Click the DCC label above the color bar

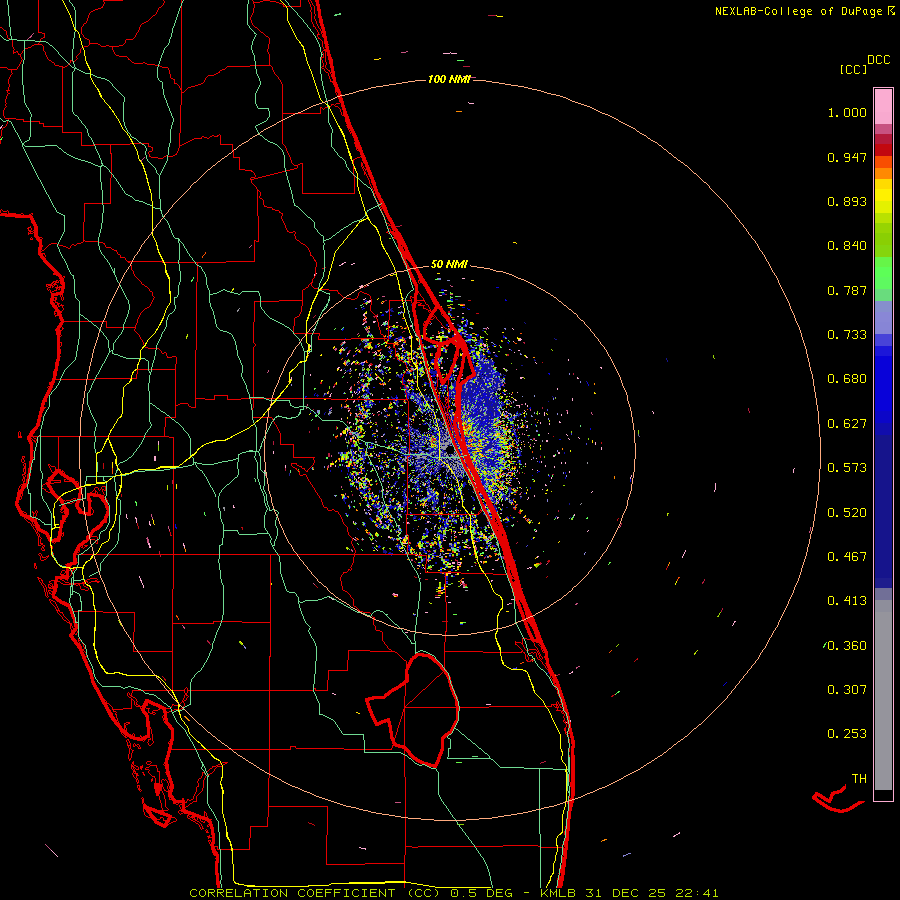coord(878,60)
